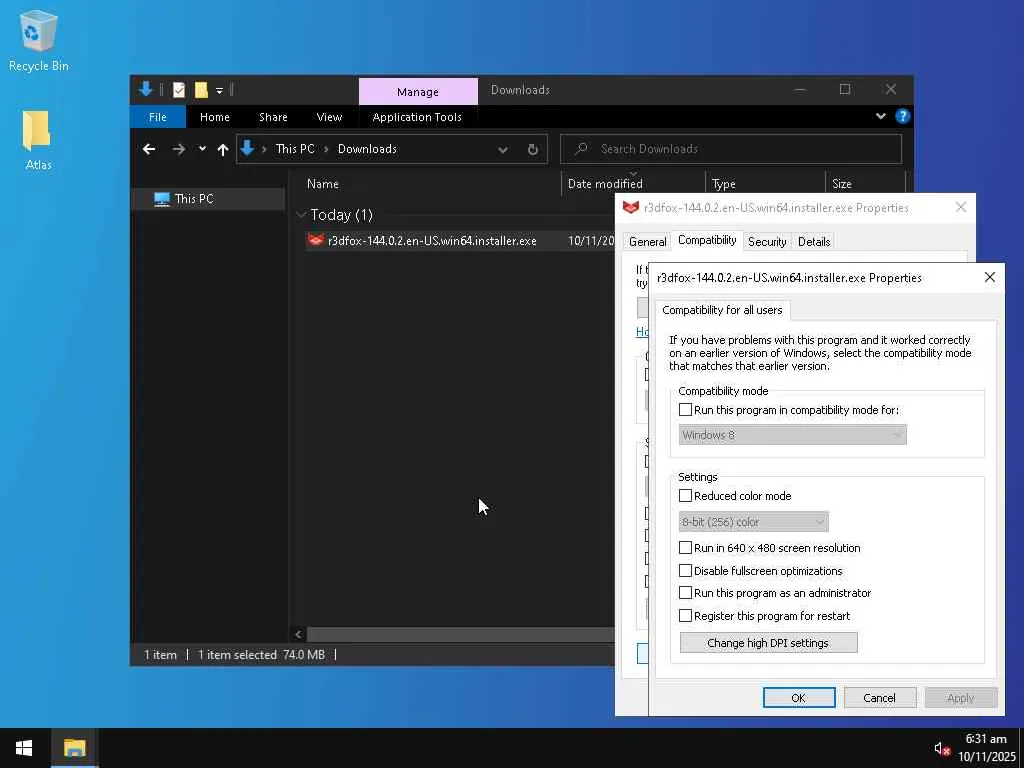Click the r3dfox icon in back Properties title

[631, 208]
